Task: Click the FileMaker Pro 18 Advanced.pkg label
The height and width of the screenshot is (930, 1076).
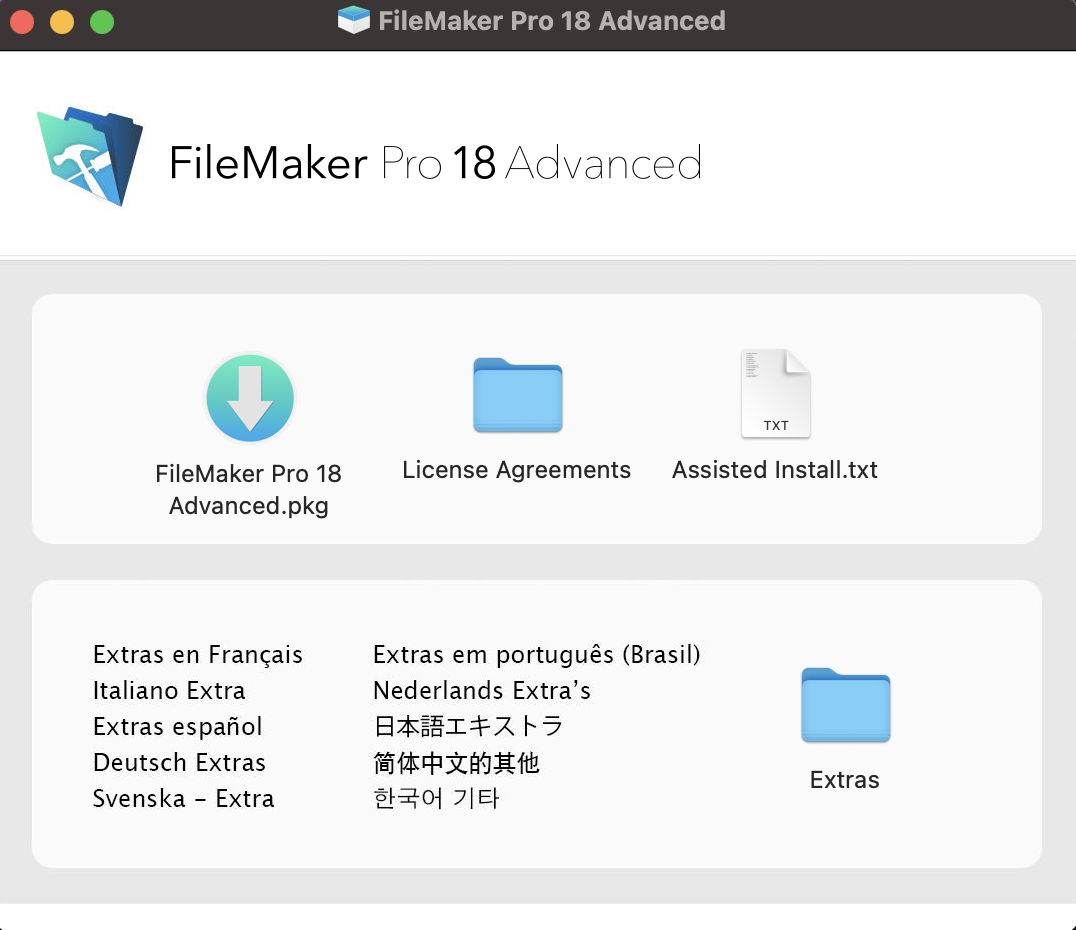Action: pyautogui.click(x=248, y=489)
